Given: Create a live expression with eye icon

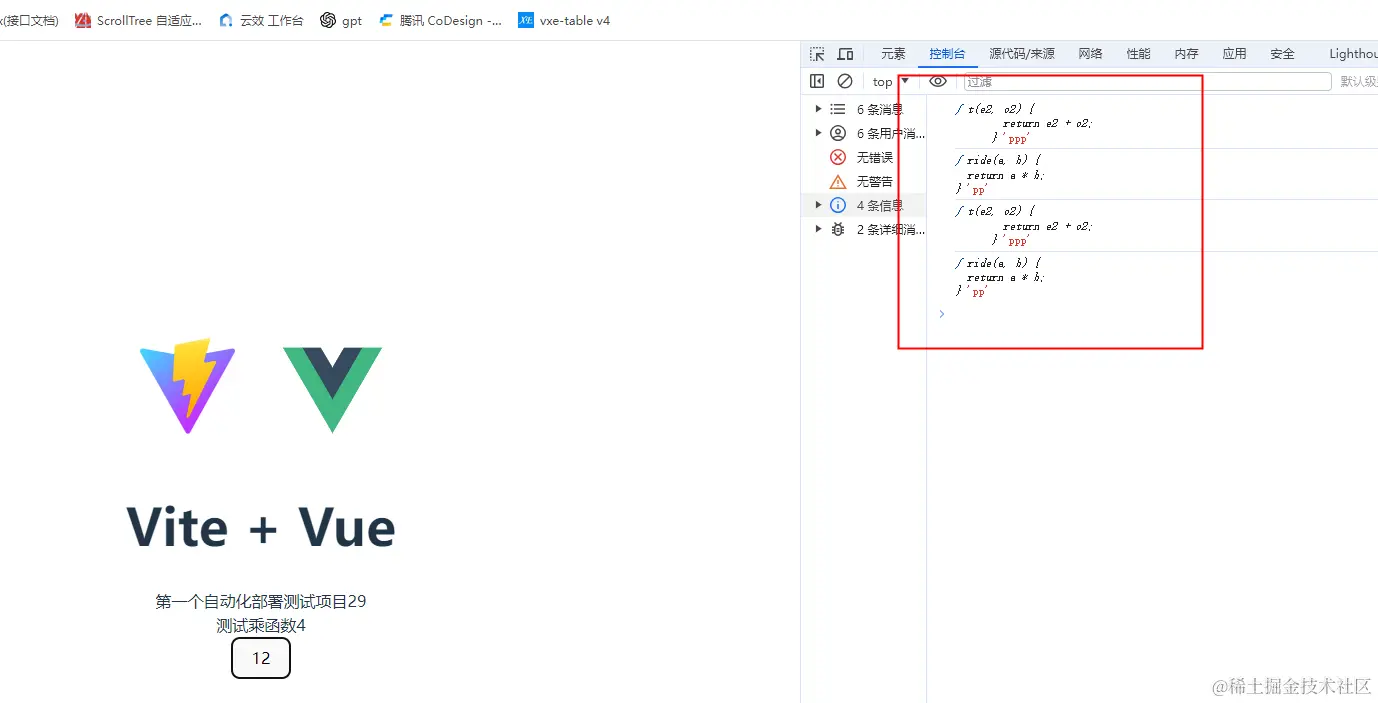Looking at the screenshot, I should pos(937,81).
